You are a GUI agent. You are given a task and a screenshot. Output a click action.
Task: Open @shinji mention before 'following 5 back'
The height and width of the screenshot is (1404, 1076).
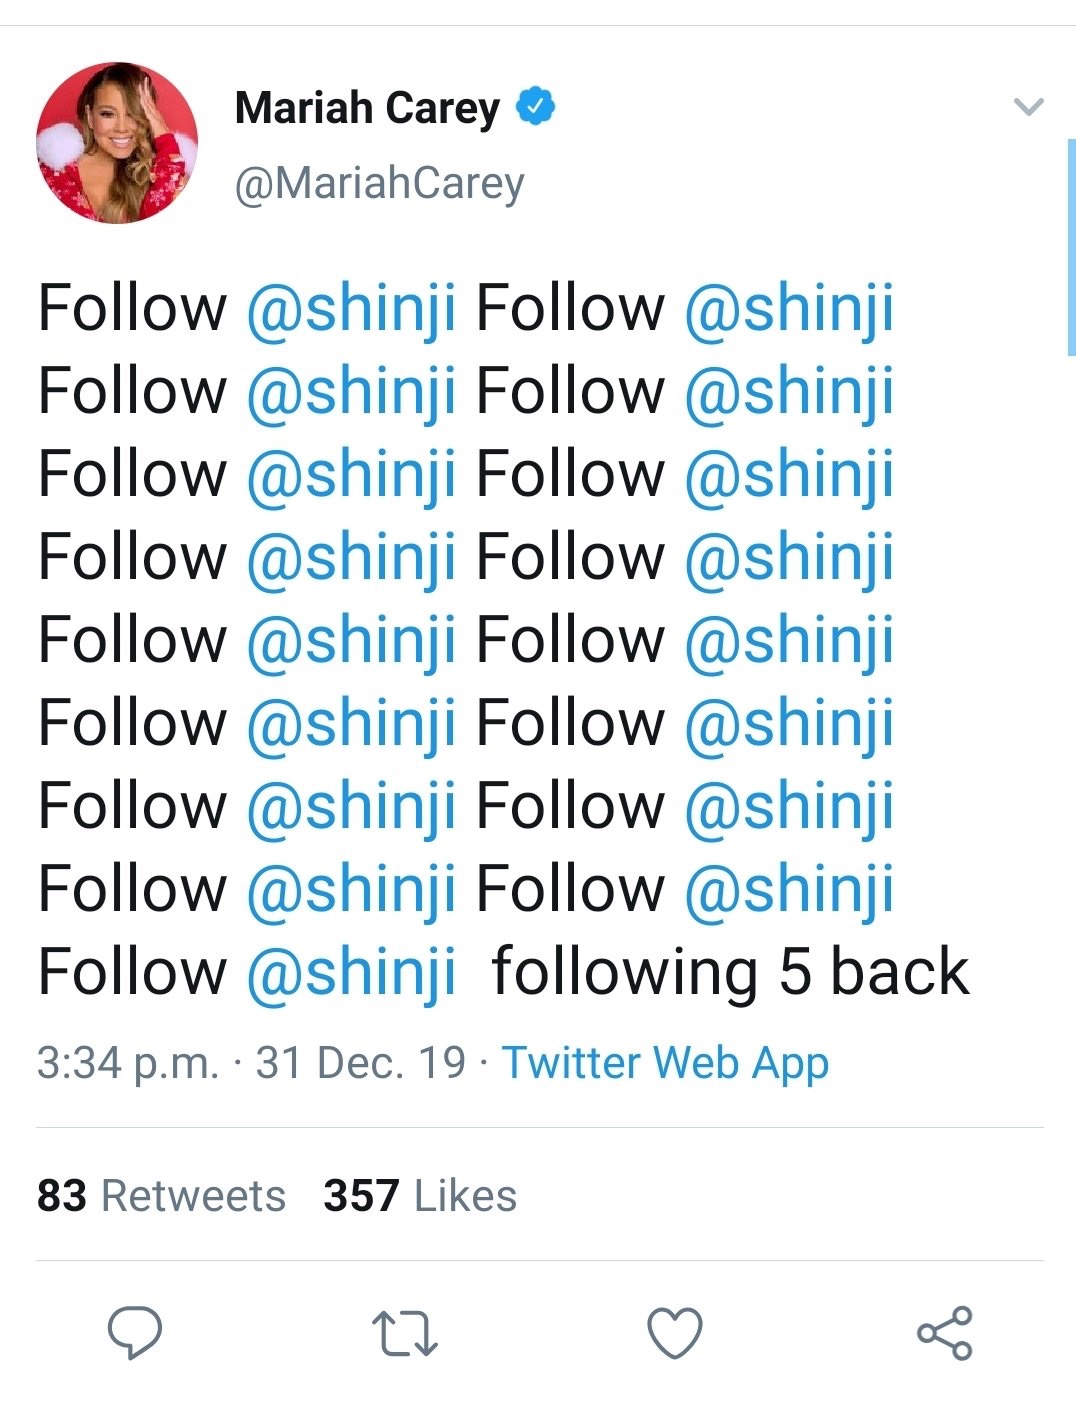tap(351, 972)
